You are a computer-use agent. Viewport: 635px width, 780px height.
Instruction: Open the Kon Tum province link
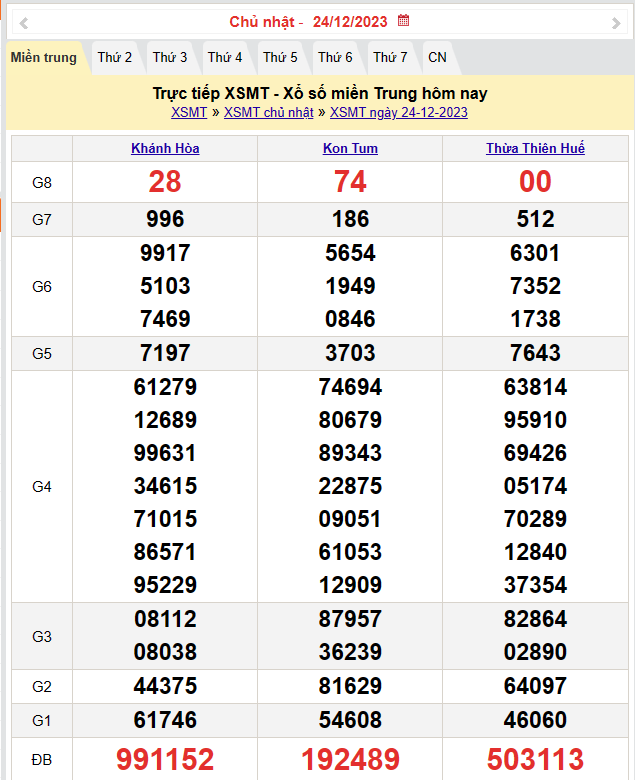(x=350, y=148)
